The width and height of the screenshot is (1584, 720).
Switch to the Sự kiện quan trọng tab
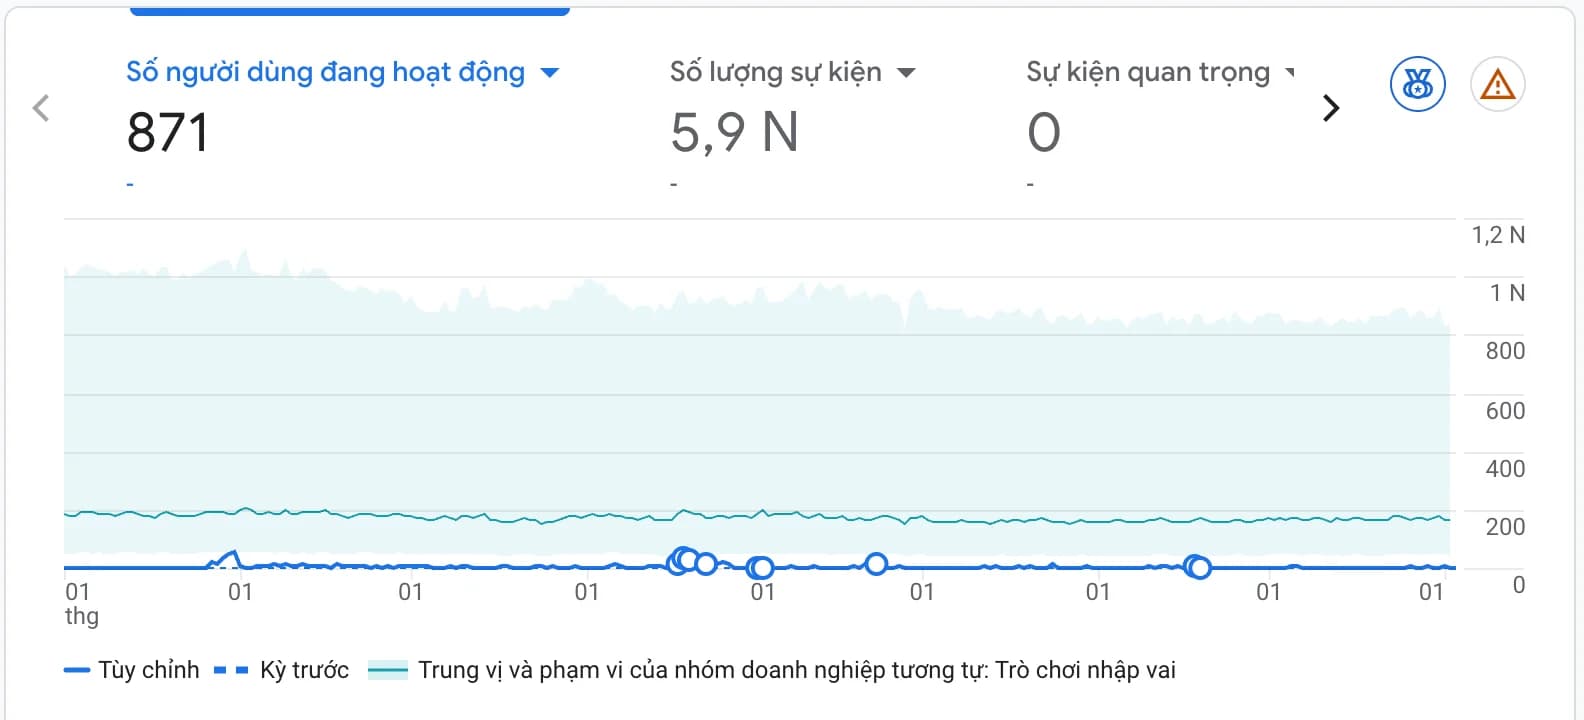(x=1160, y=120)
